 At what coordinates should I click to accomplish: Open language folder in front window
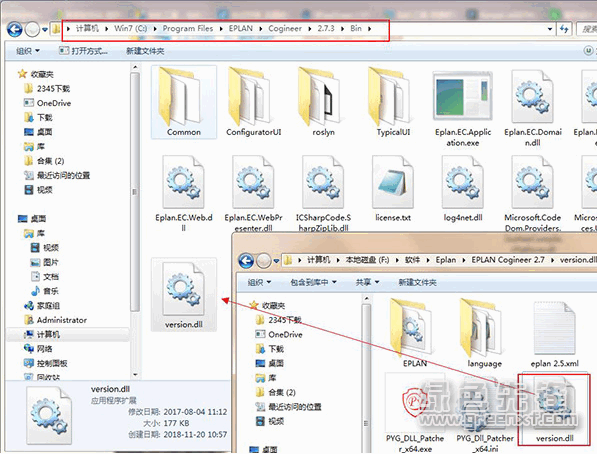[484, 333]
